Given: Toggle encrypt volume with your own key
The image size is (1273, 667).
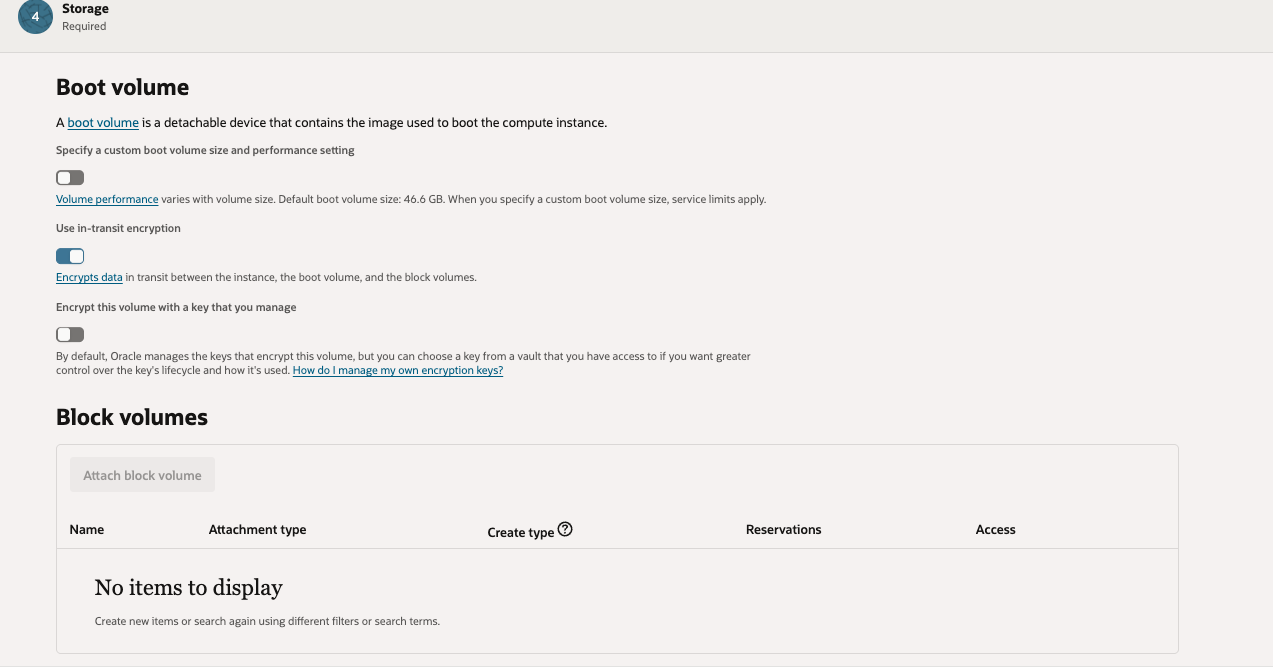Looking at the screenshot, I should click(70, 334).
